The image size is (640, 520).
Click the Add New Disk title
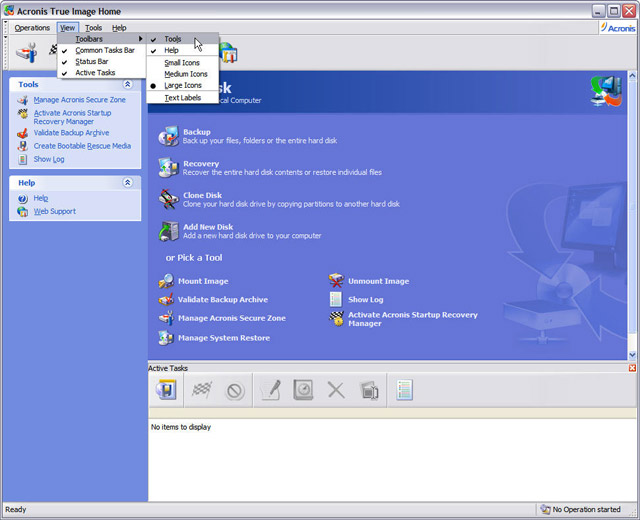click(x=208, y=227)
